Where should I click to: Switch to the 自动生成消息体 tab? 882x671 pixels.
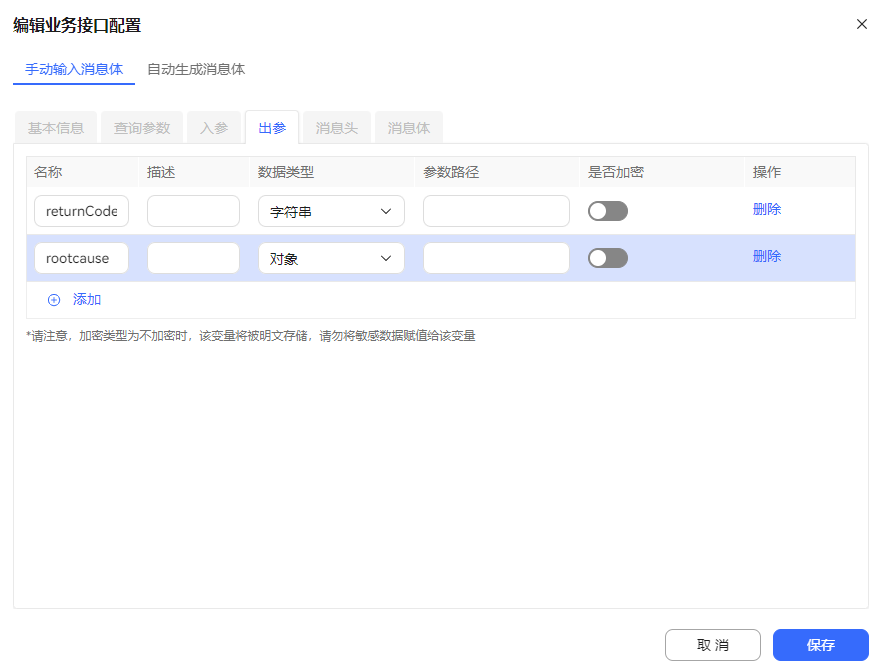[x=196, y=69]
